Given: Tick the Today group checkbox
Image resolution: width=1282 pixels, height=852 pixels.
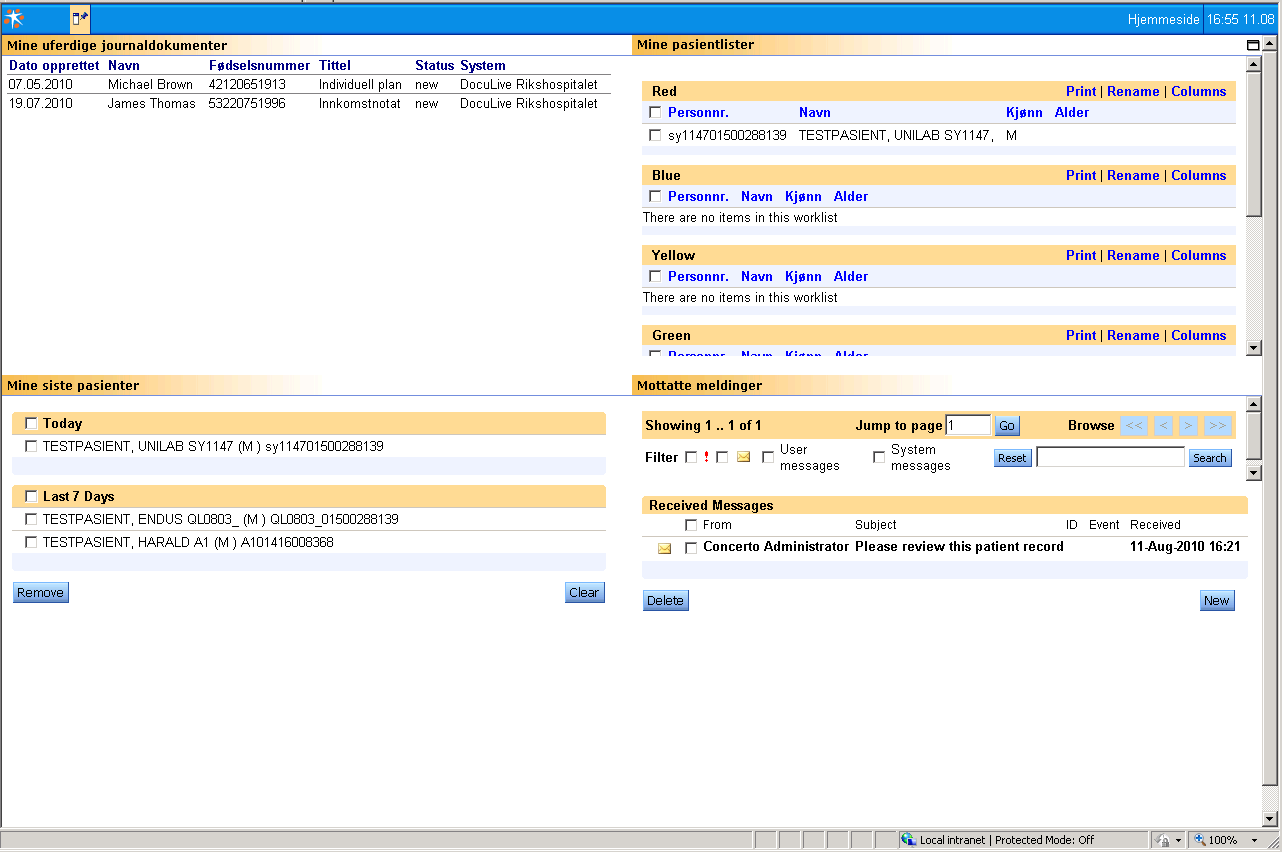Looking at the screenshot, I should coord(31,423).
